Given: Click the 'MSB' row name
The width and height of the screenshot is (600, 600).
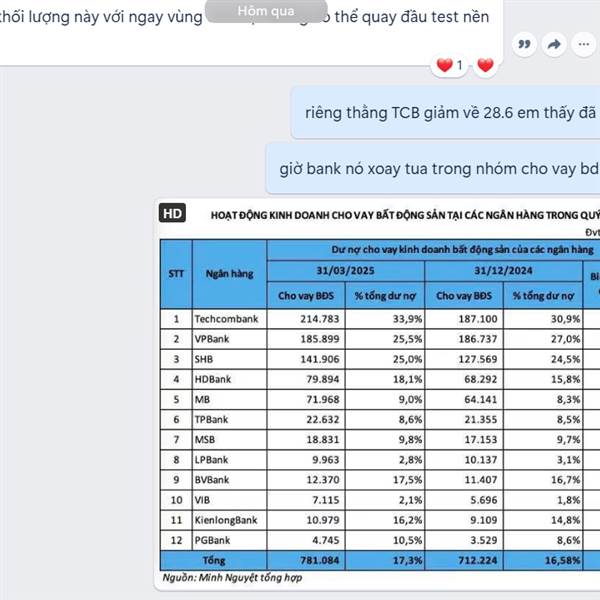Looking at the screenshot, I should (205, 440).
